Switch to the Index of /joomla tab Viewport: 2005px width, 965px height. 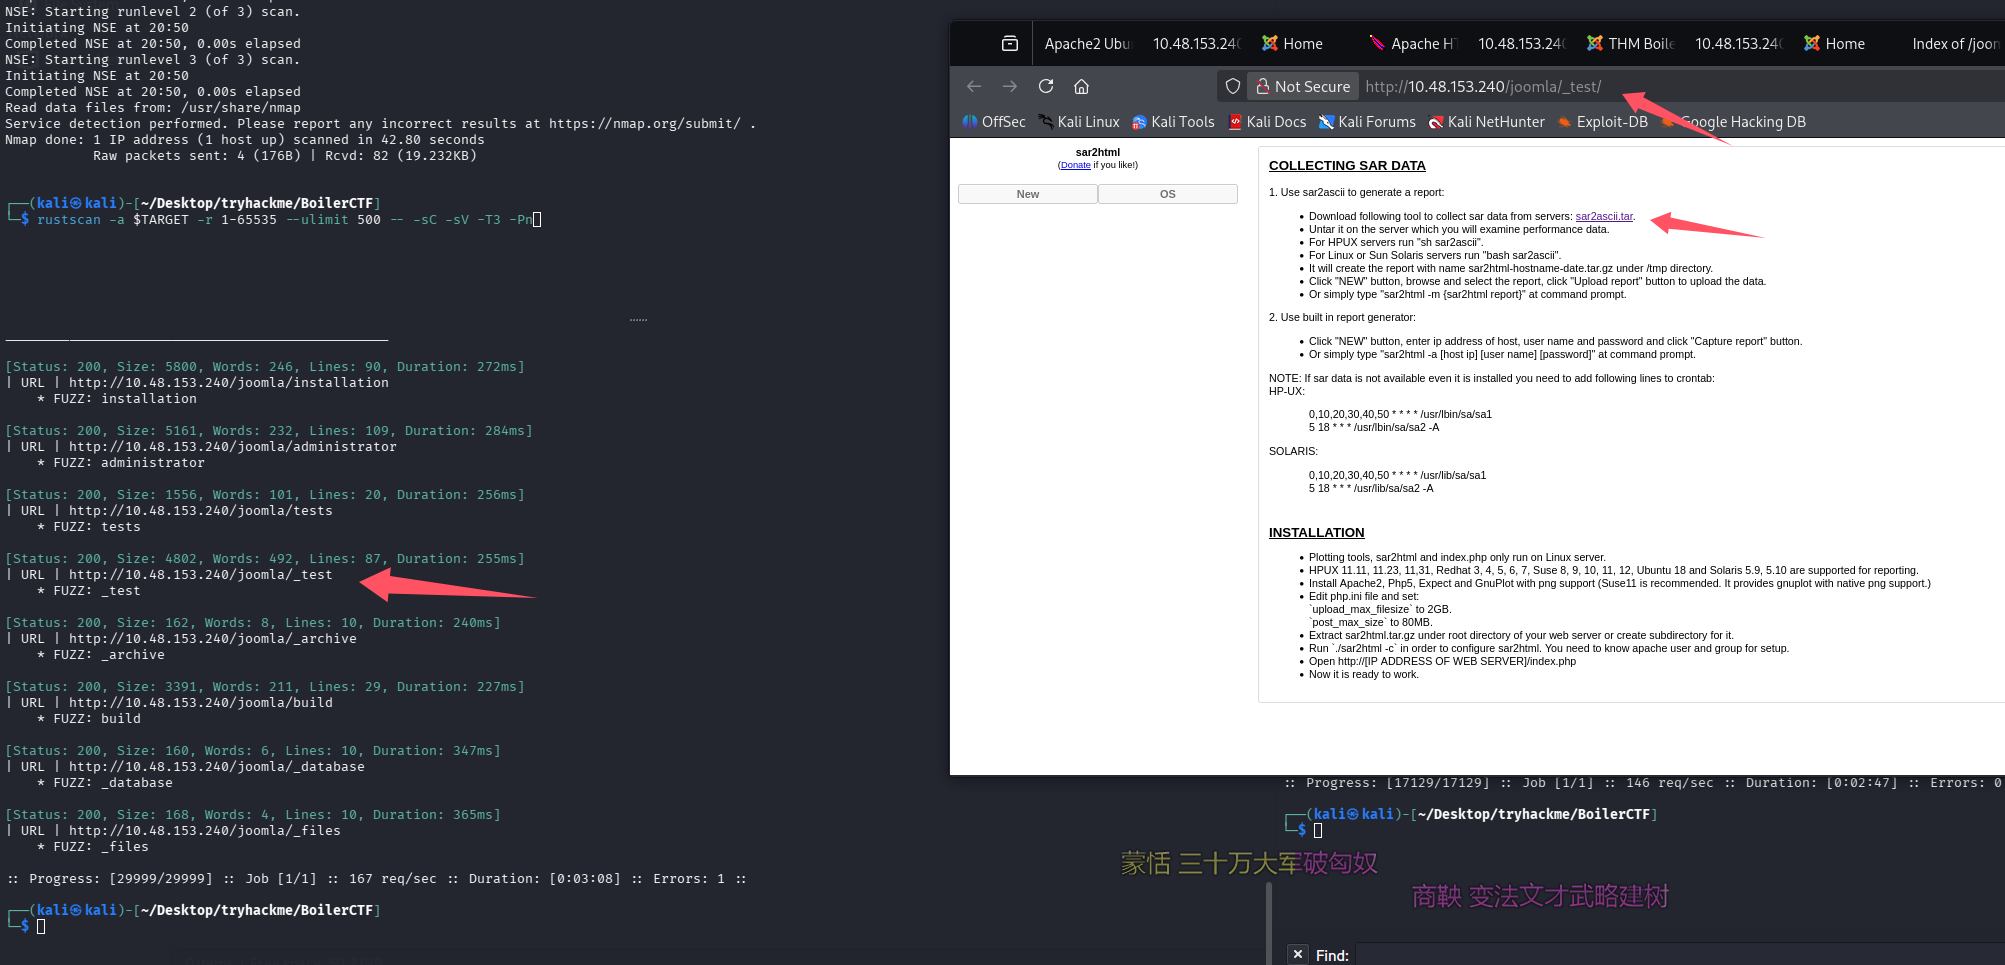(1954, 44)
